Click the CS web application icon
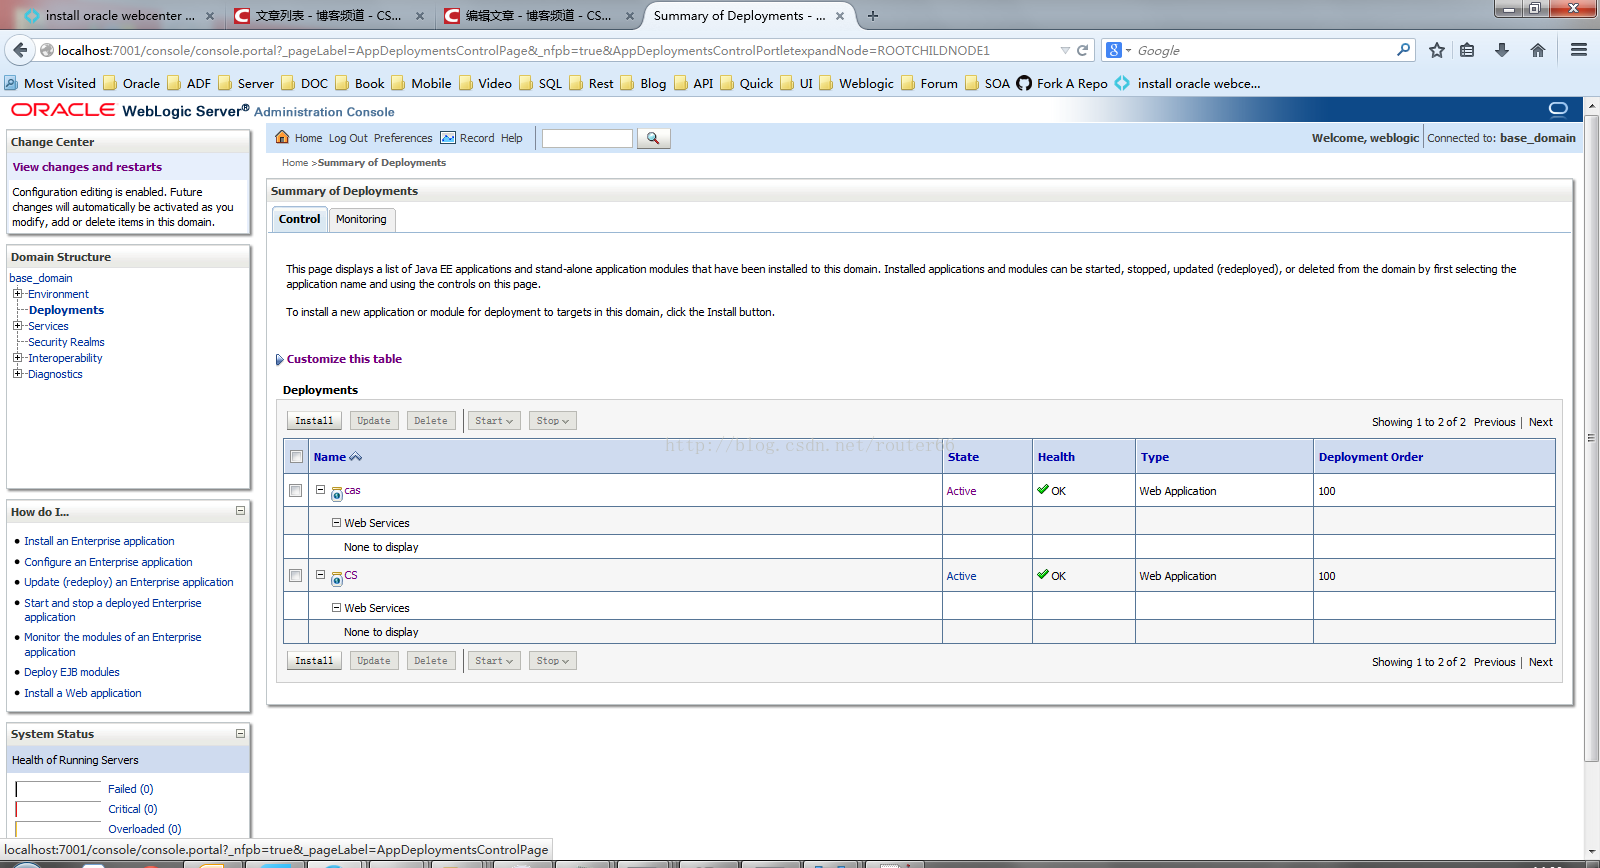1600x868 pixels. [337, 578]
